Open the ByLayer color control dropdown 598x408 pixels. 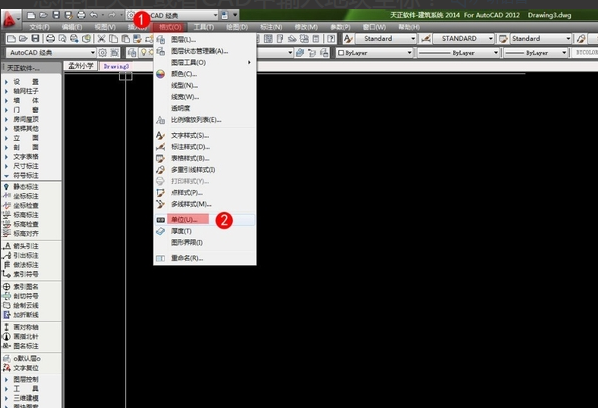tap(375, 53)
